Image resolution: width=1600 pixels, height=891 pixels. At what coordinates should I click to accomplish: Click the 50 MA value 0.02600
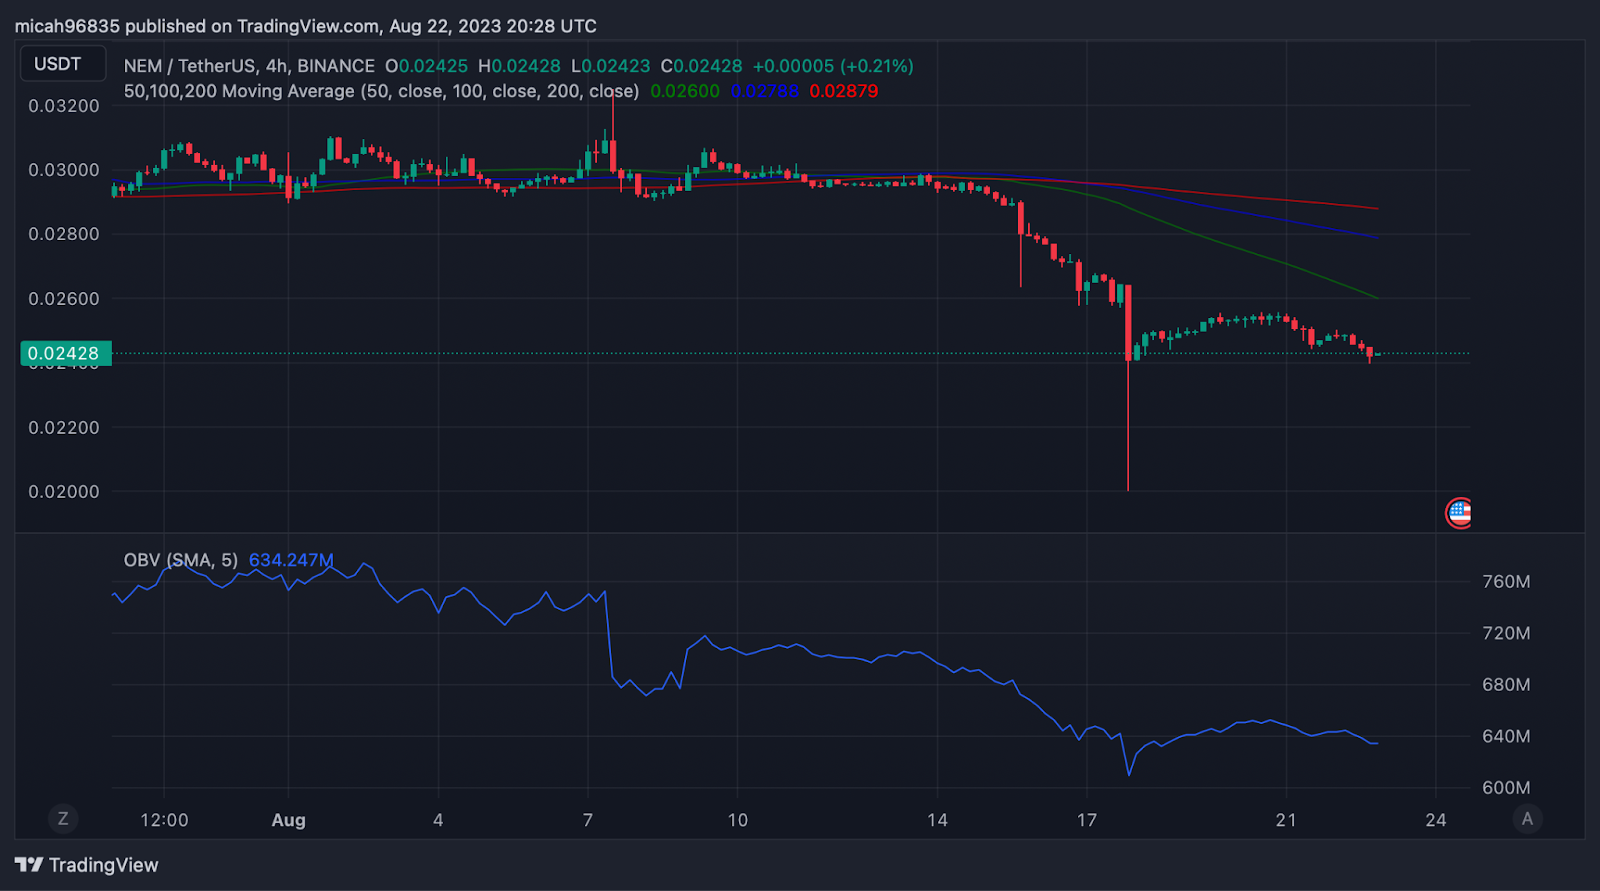[685, 91]
